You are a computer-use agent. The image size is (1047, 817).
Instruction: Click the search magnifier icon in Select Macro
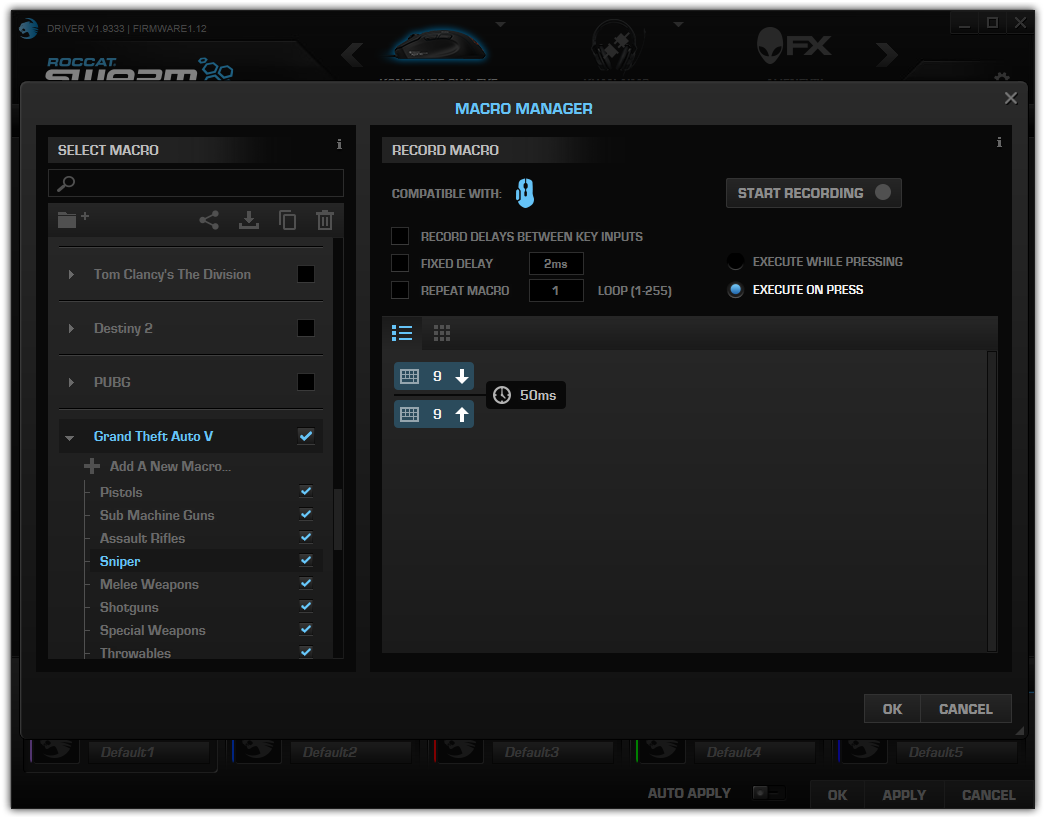(x=66, y=184)
